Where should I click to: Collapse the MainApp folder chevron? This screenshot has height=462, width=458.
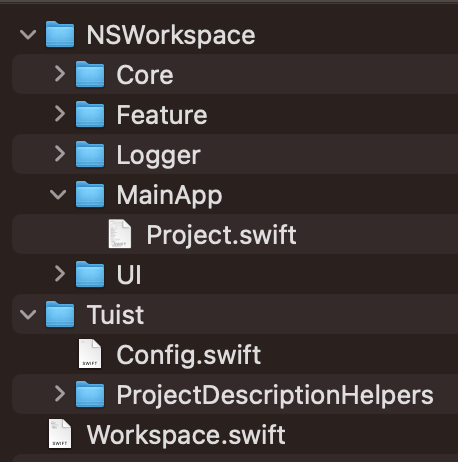(58, 194)
